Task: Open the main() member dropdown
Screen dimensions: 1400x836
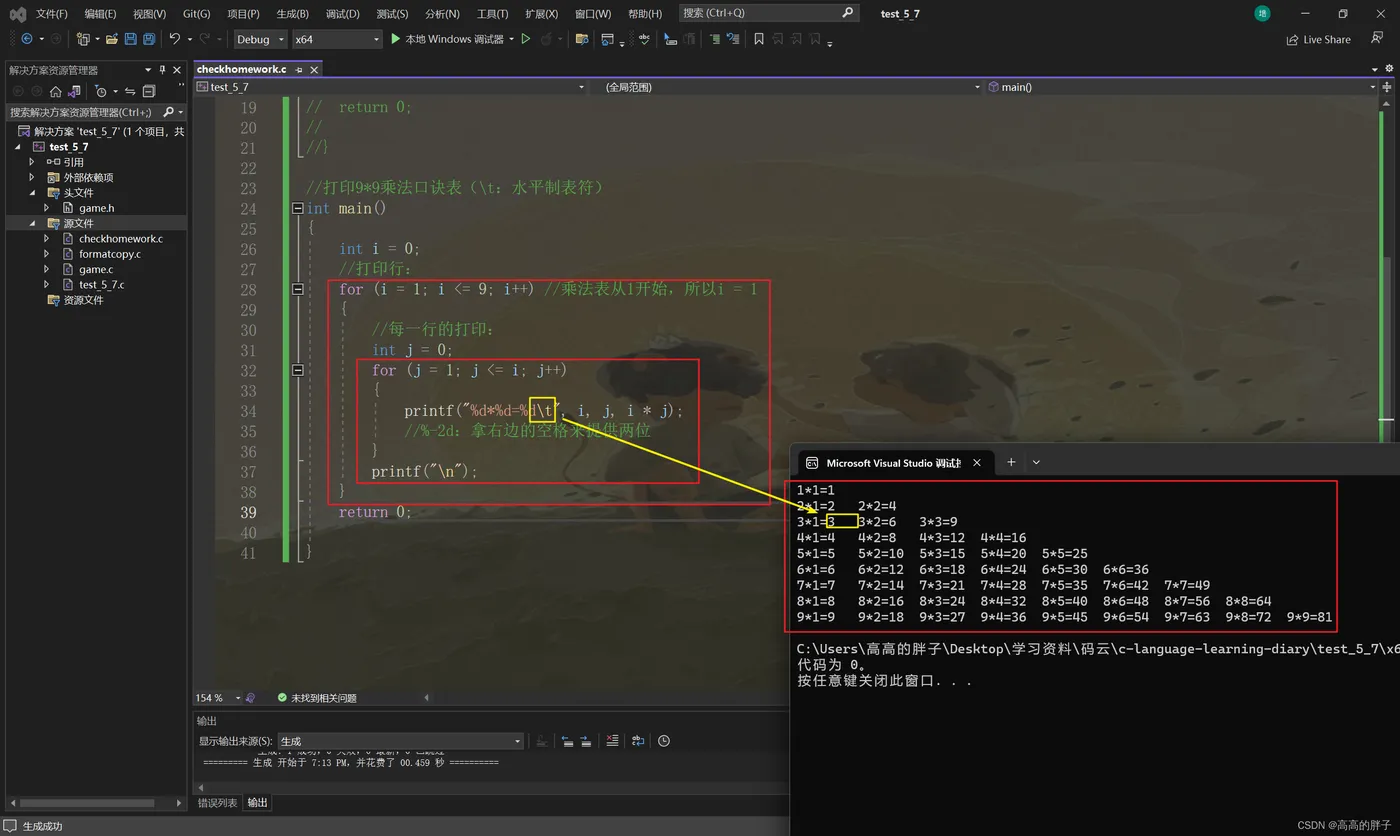Action: pos(1182,87)
